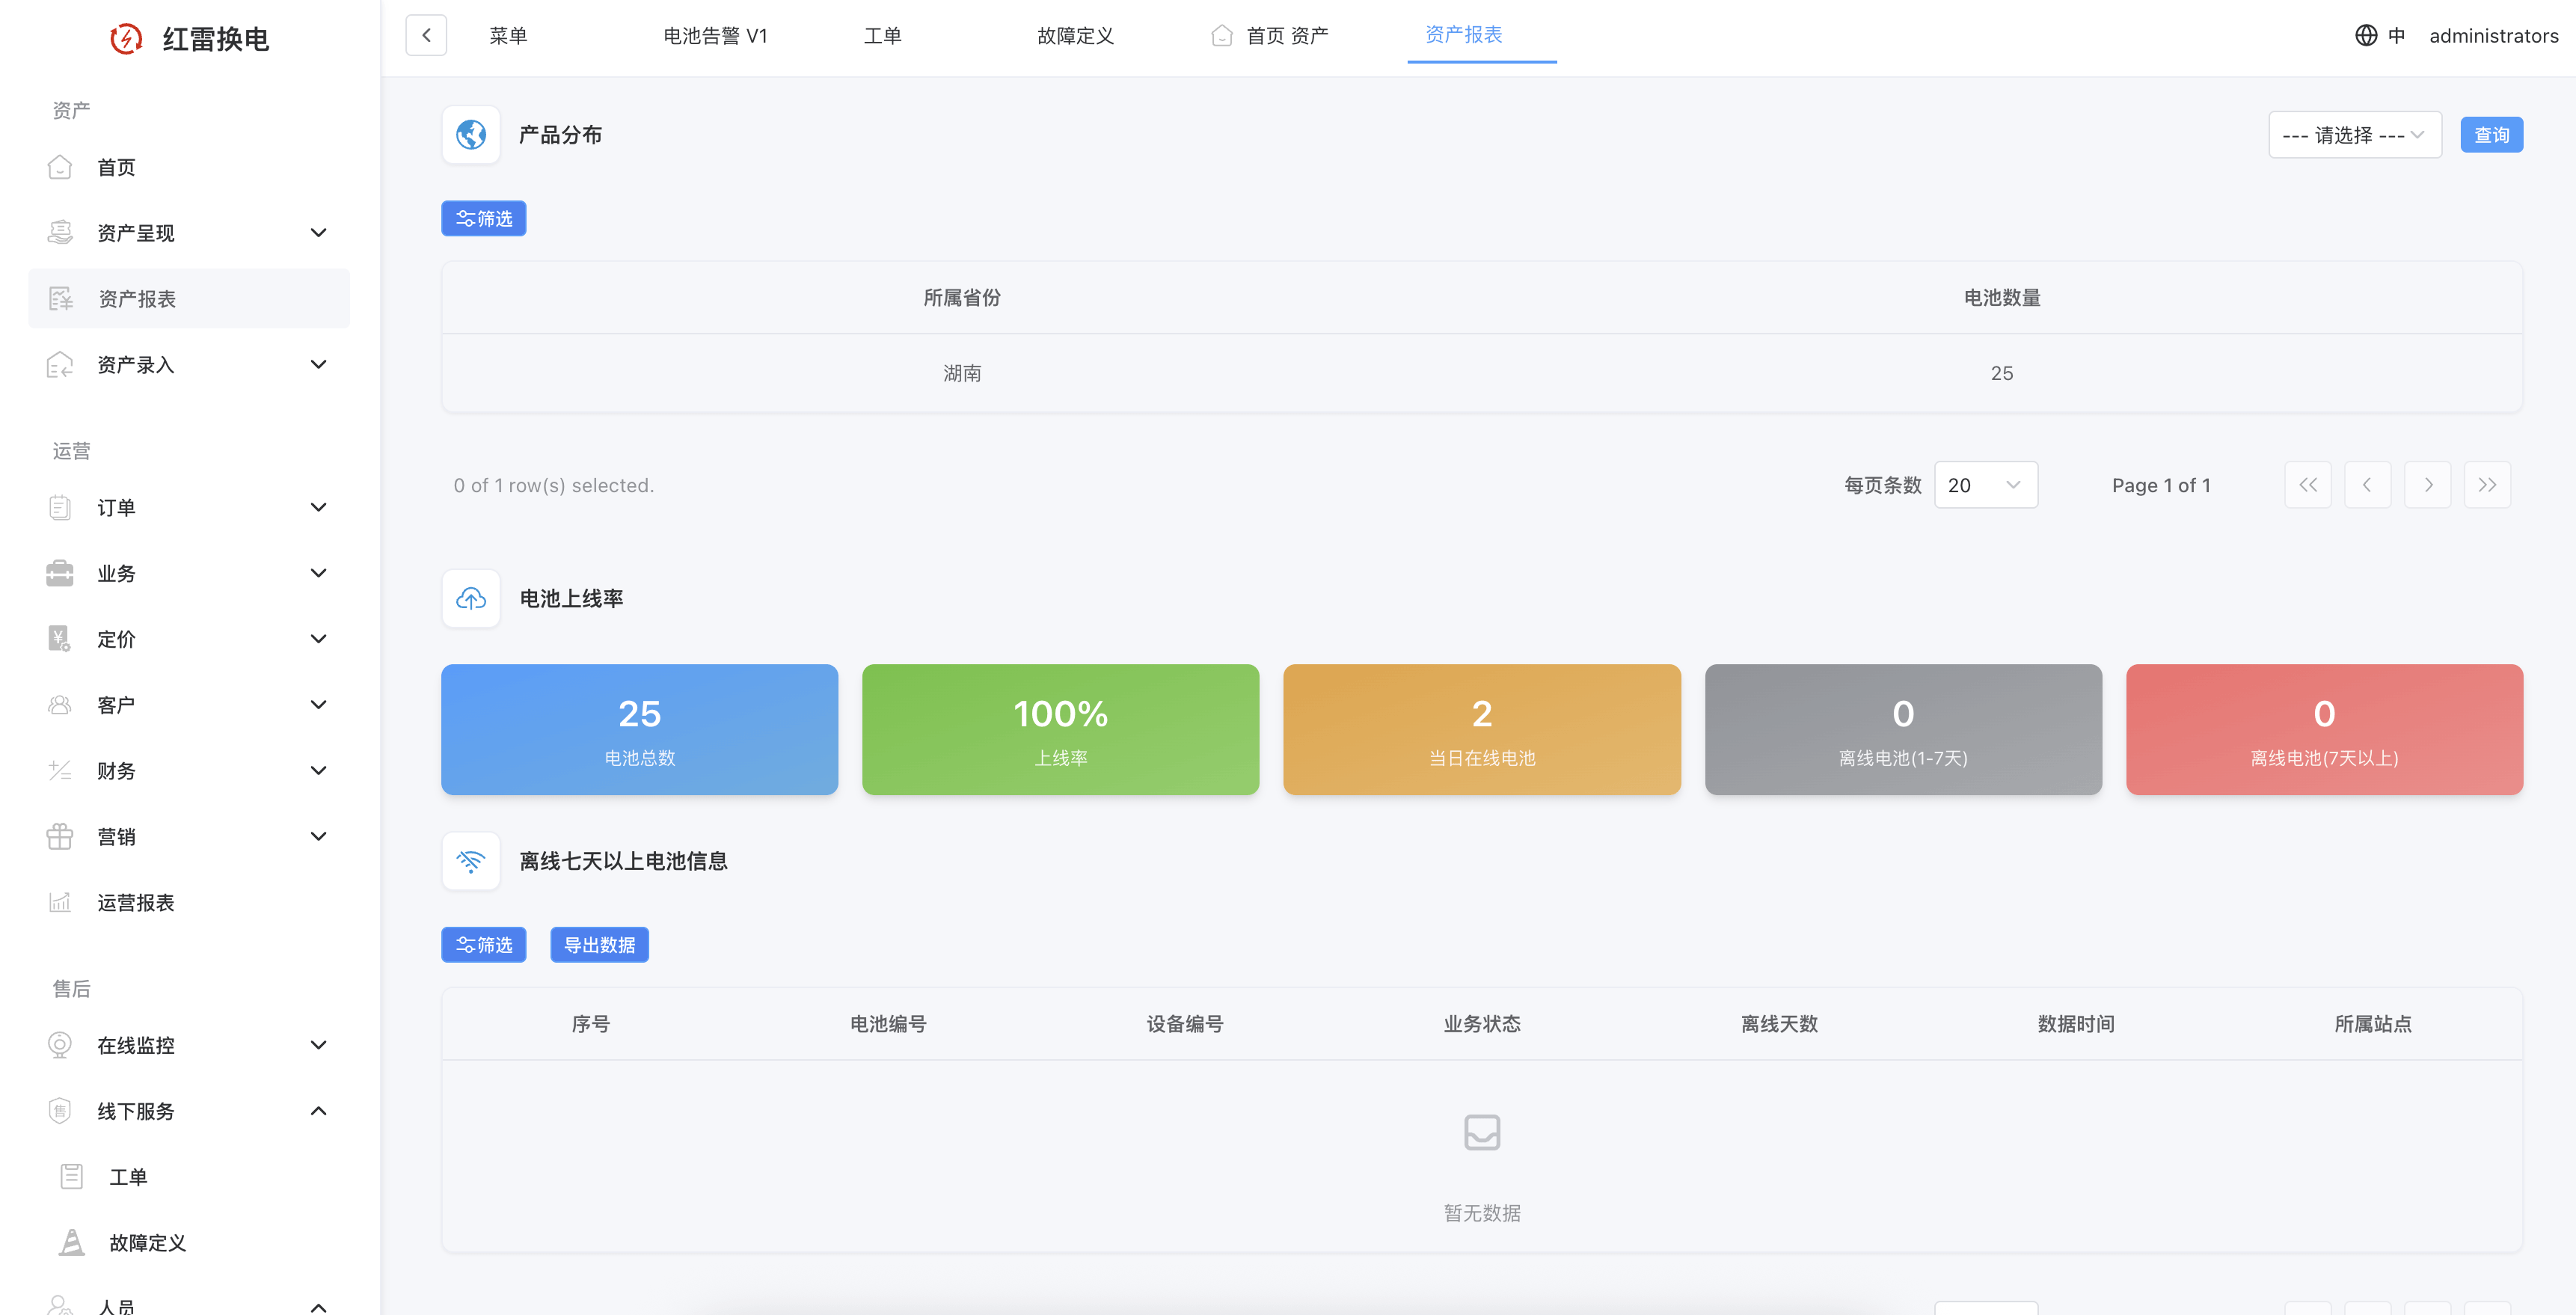Open 工单 in the sidebar submenu
Image resolution: width=2576 pixels, height=1315 pixels.
pos(128,1177)
